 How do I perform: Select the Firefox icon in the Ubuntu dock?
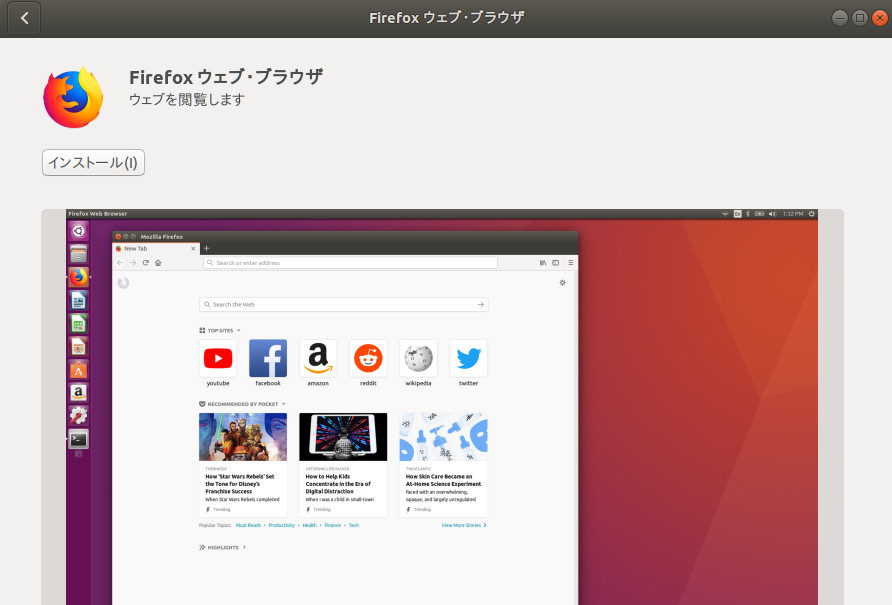click(79, 277)
